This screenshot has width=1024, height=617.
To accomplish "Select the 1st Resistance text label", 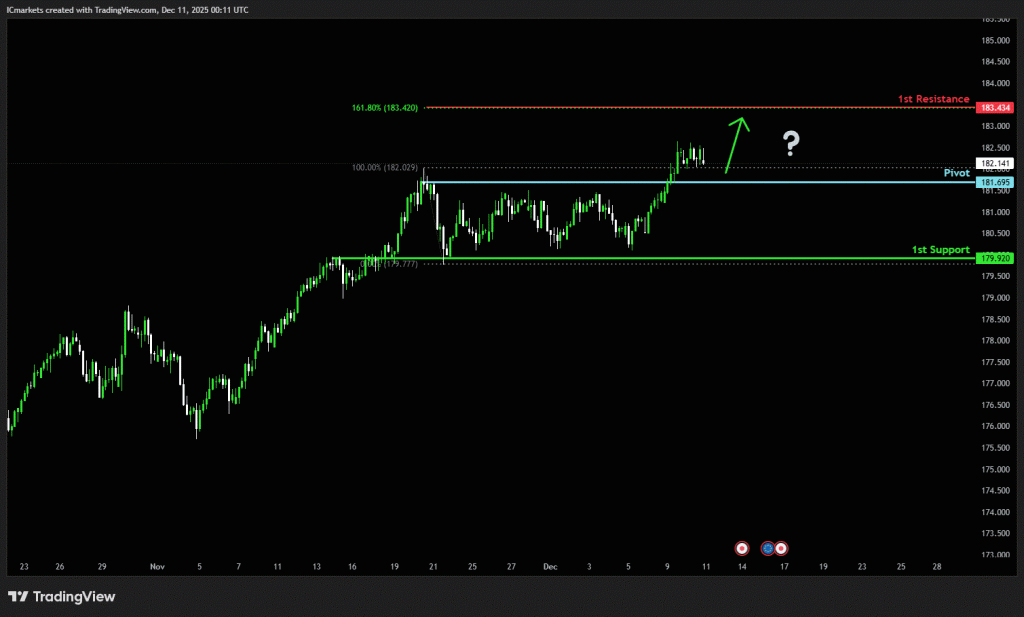I will pos(932,99).
